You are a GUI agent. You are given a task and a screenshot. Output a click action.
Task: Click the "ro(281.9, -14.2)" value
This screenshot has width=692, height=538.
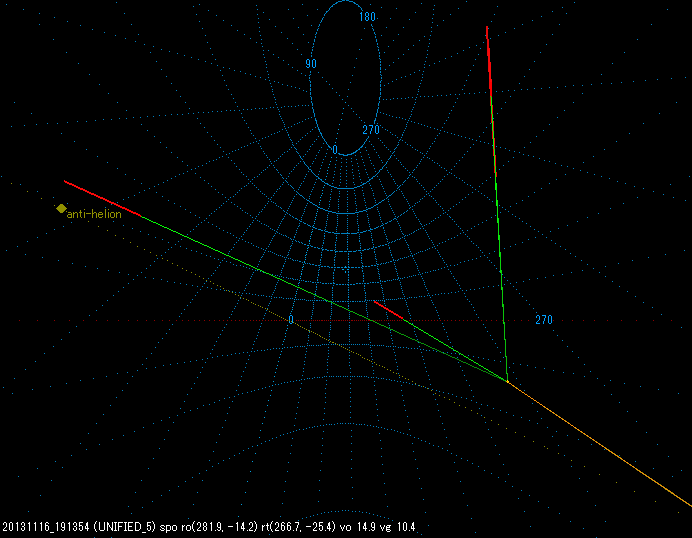point(218,527)
